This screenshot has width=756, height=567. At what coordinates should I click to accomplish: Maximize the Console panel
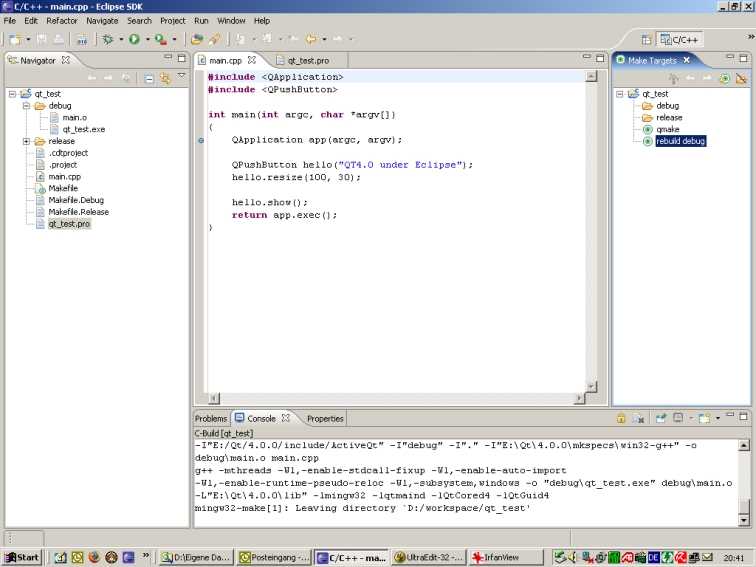tap(743, 416)
